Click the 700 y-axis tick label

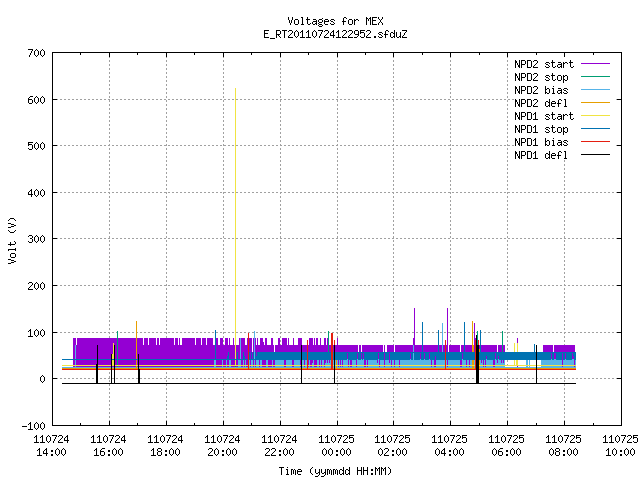36,53
